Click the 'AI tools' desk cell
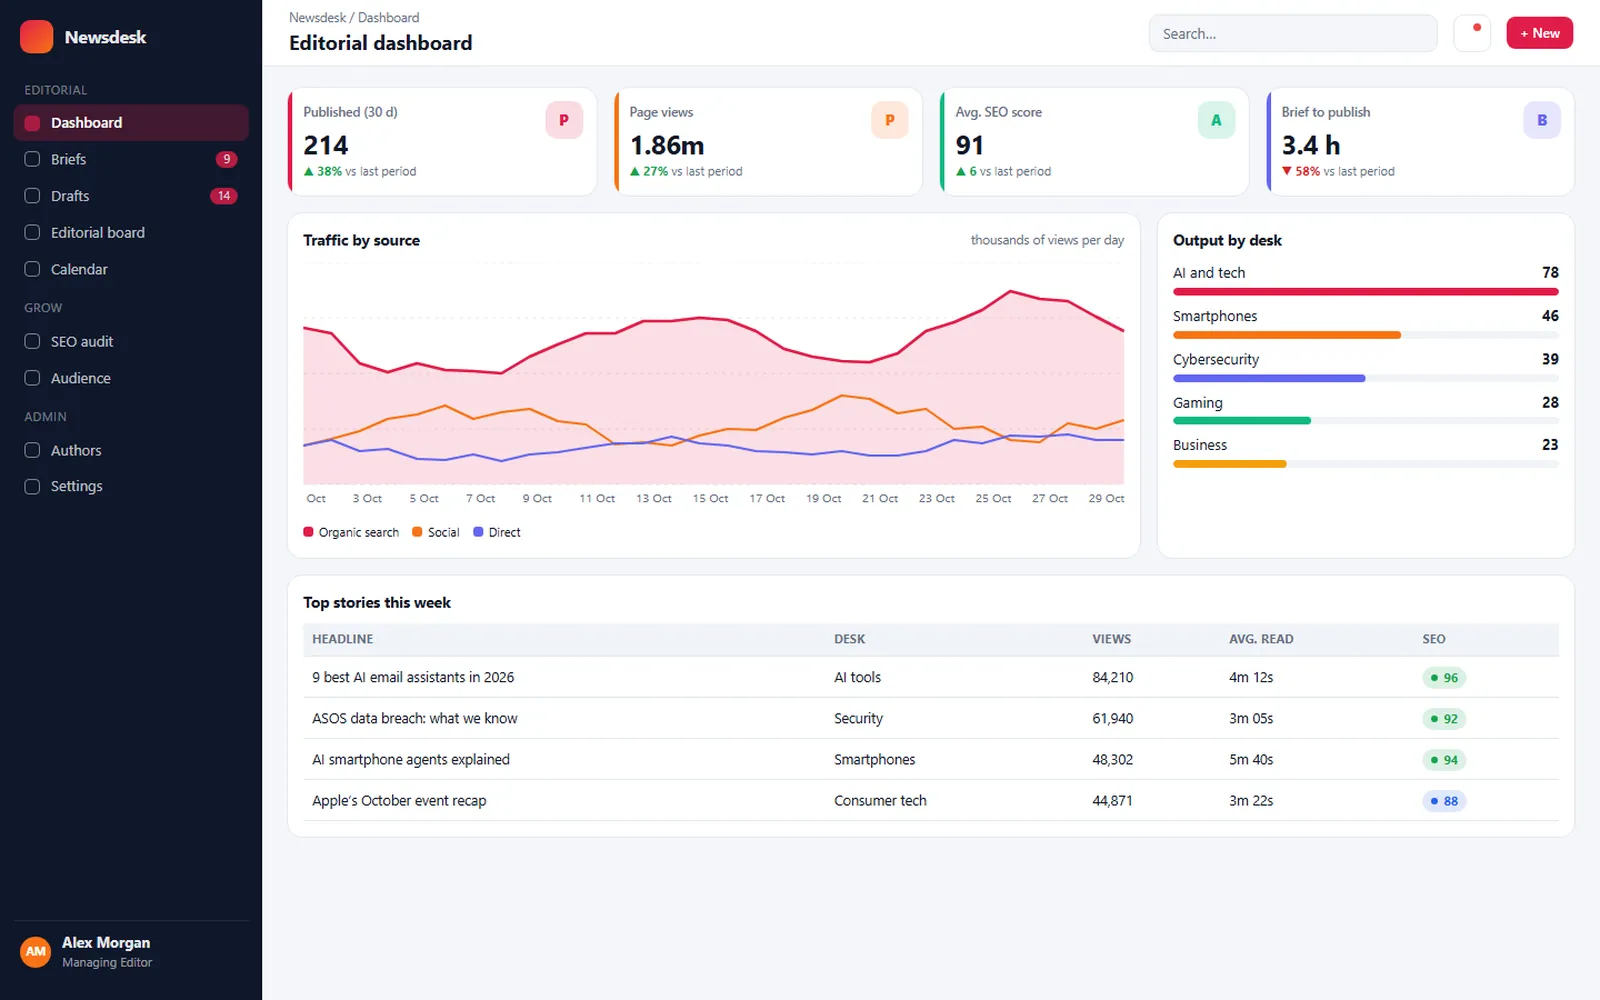Screen dimensions: 1600x1000 pyautogui.click(x=858, y=677)
